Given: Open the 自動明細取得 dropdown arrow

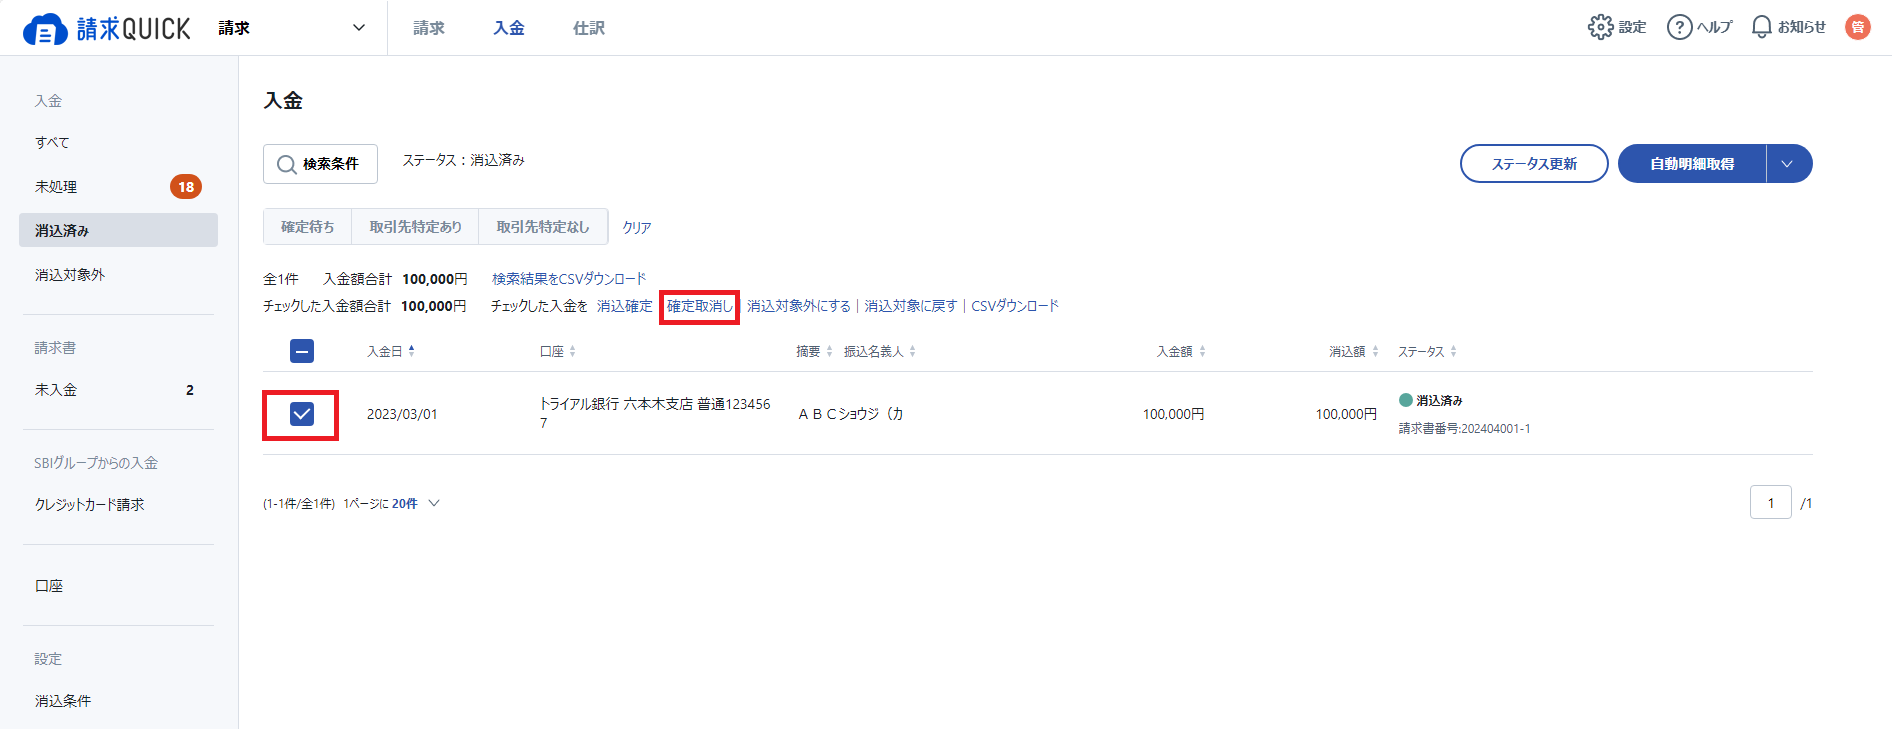Looking at the screenshot, I should click(x=1789, y=164).
